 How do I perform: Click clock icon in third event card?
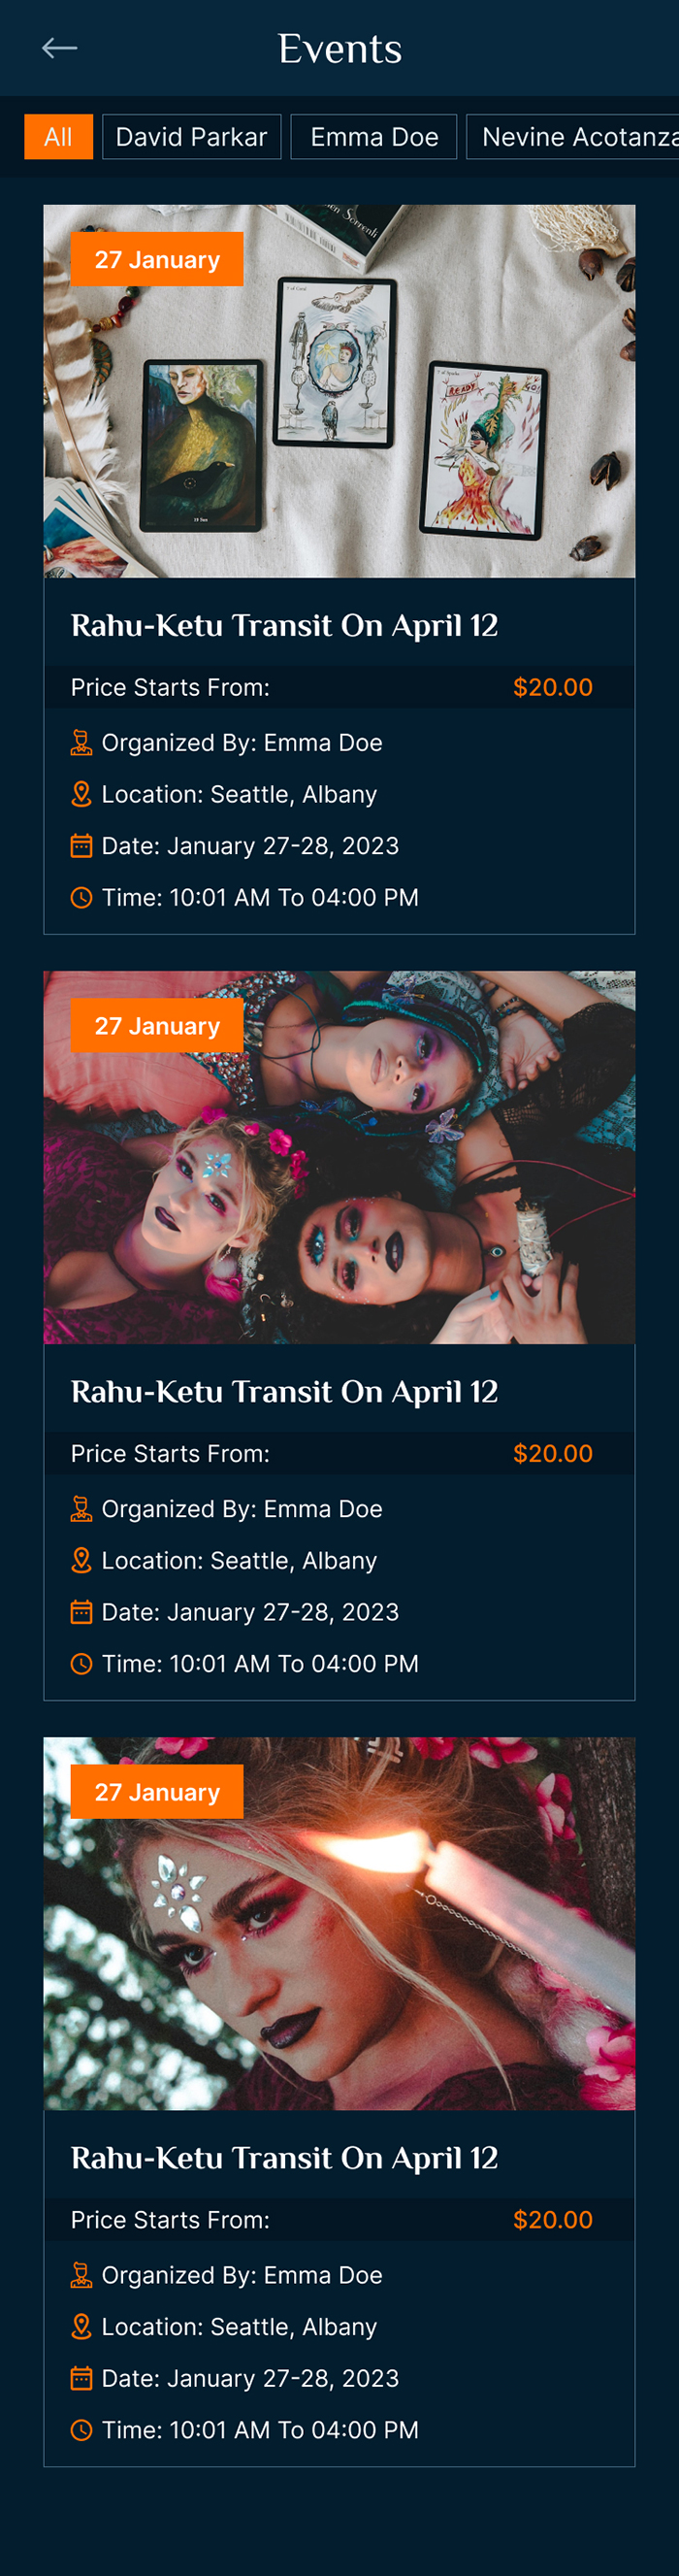[x=81, y=2430]
